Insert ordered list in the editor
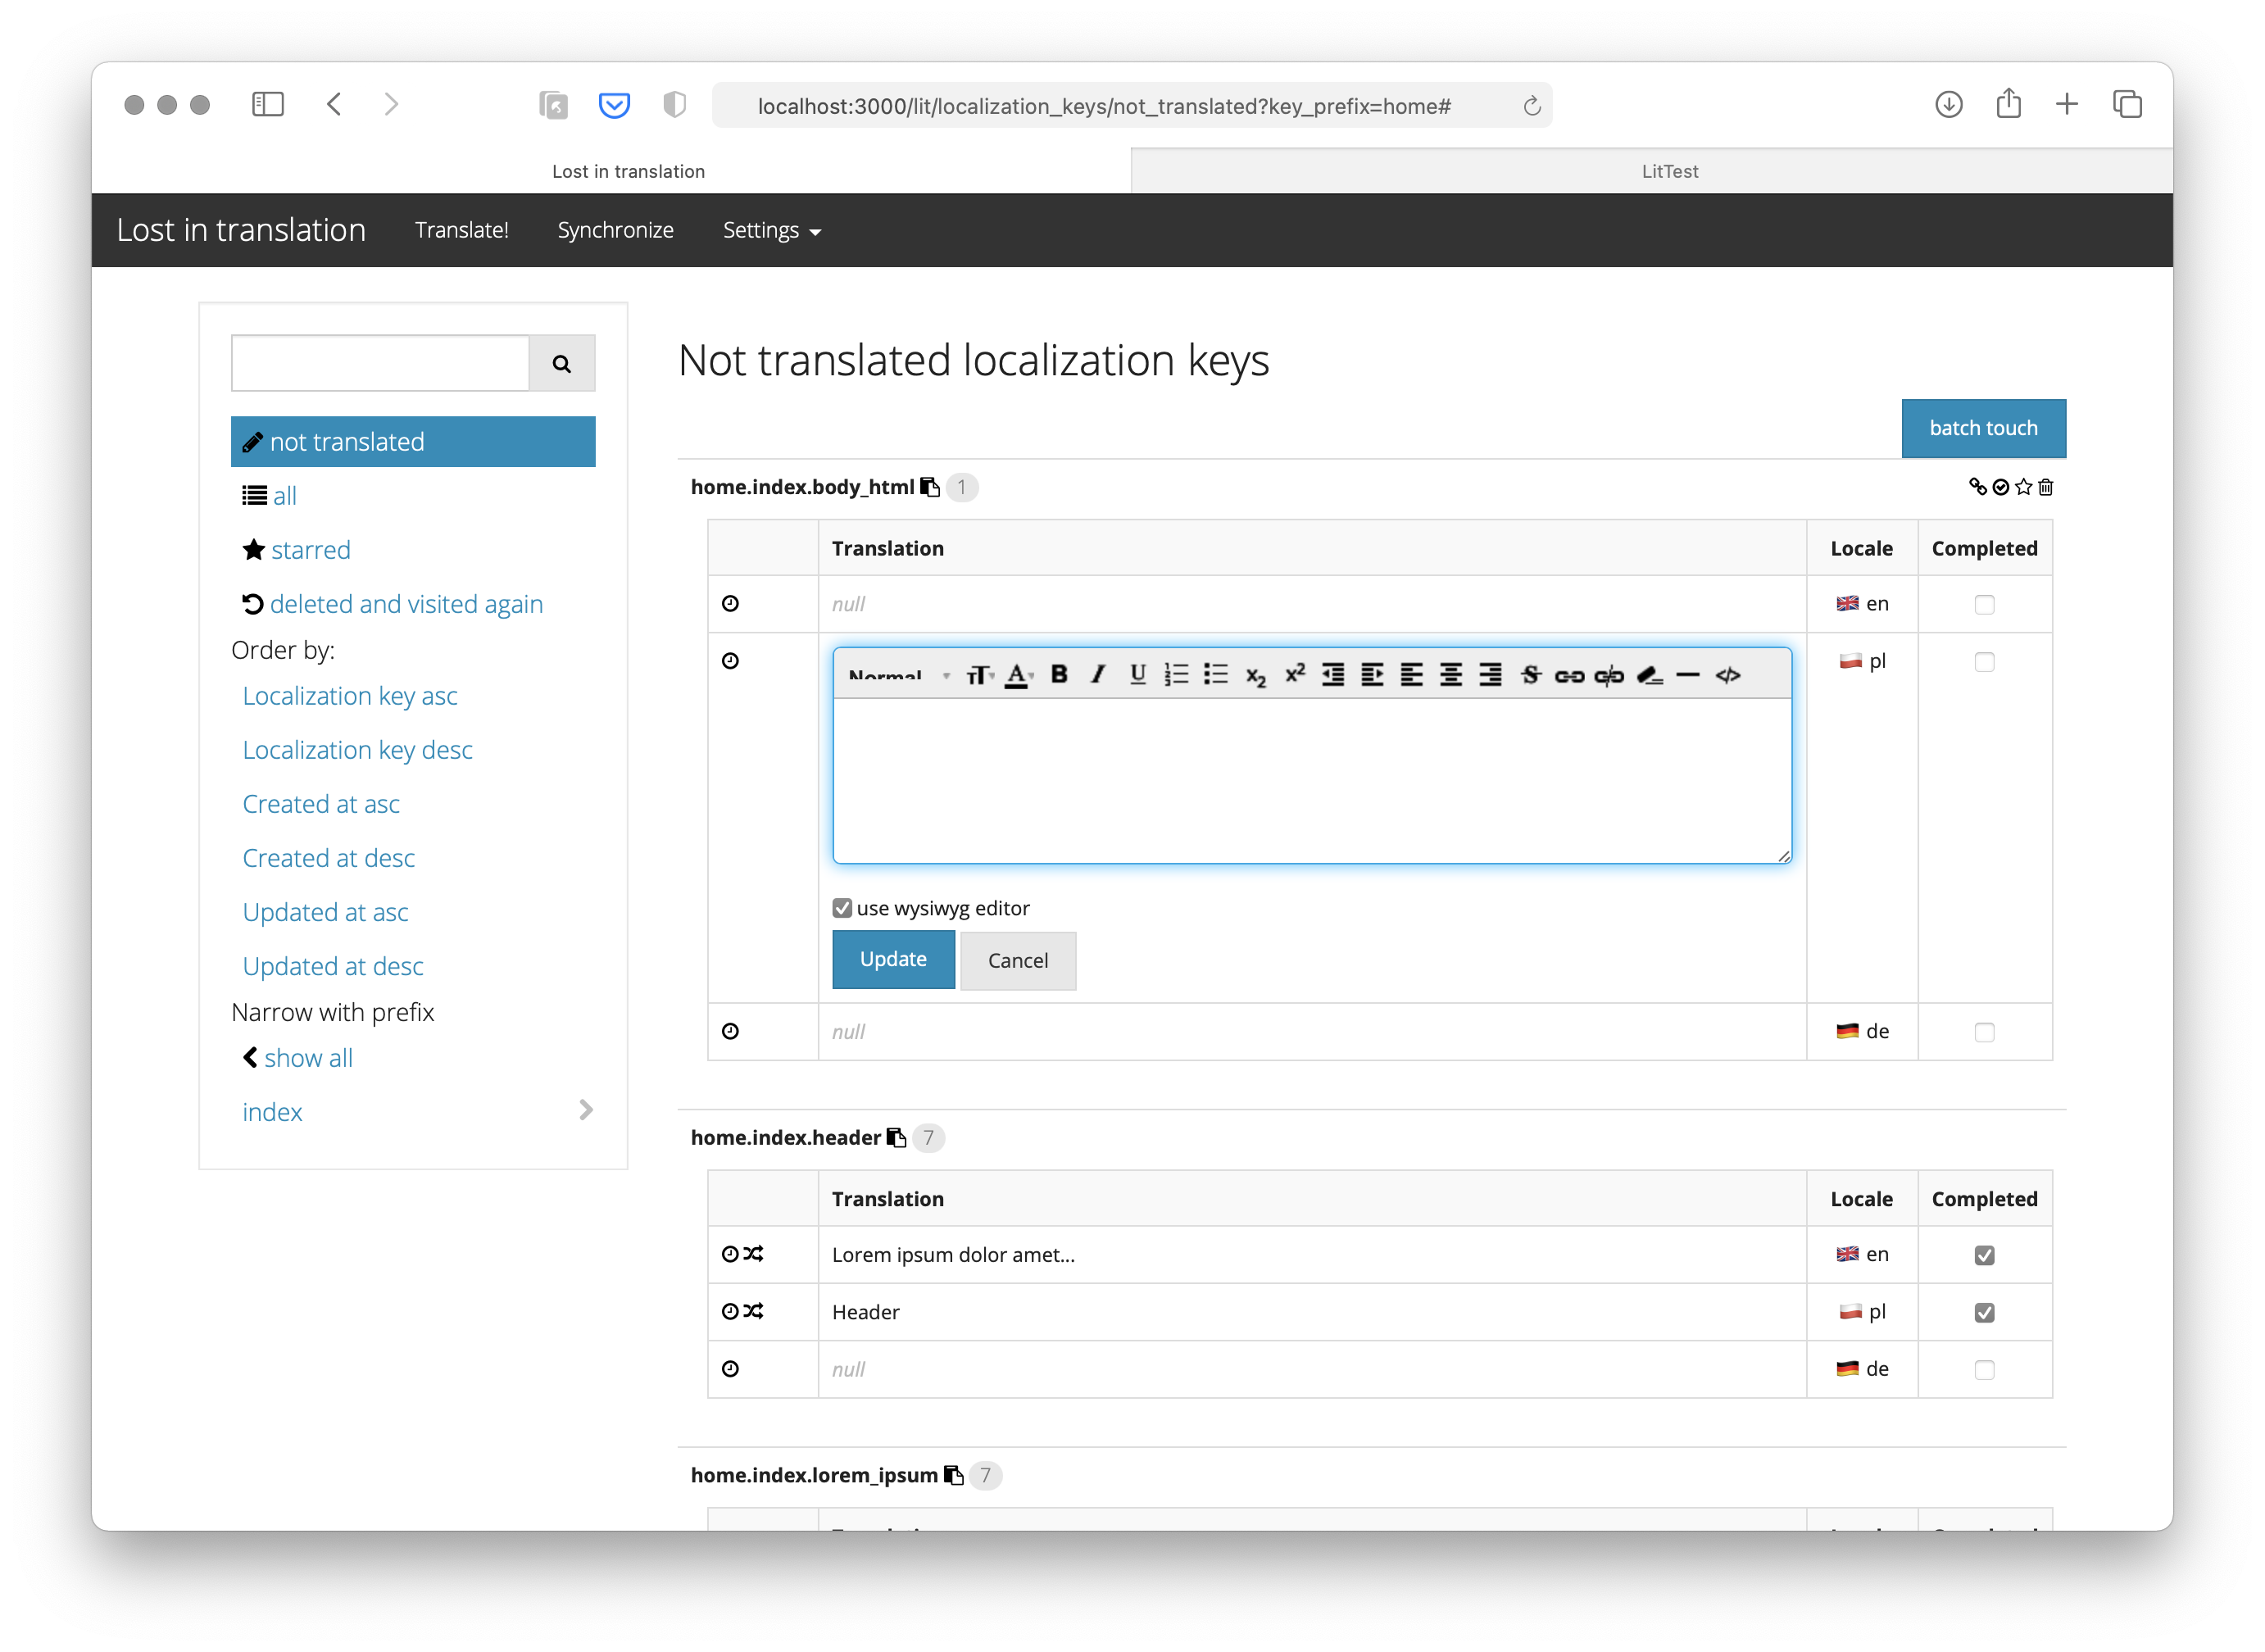The height and width of the screenshot is (1652, 2265). click(x=1176, y=675)
